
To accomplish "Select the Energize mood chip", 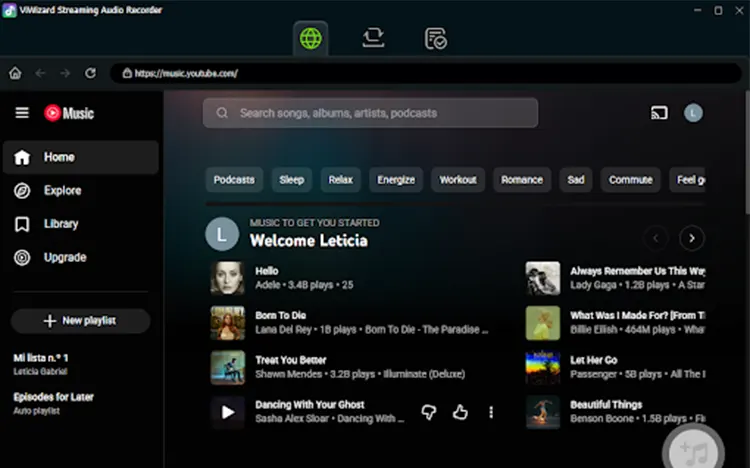I will point(396,180).
